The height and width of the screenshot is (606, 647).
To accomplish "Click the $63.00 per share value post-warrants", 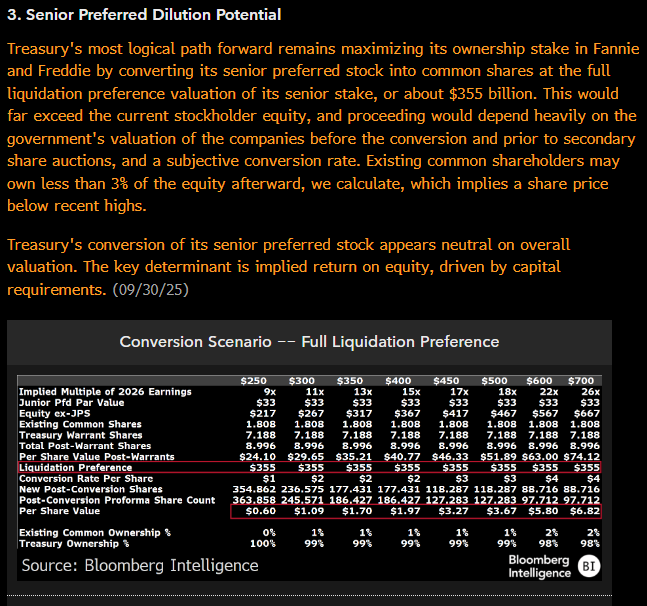I will [x=540, y=457].
